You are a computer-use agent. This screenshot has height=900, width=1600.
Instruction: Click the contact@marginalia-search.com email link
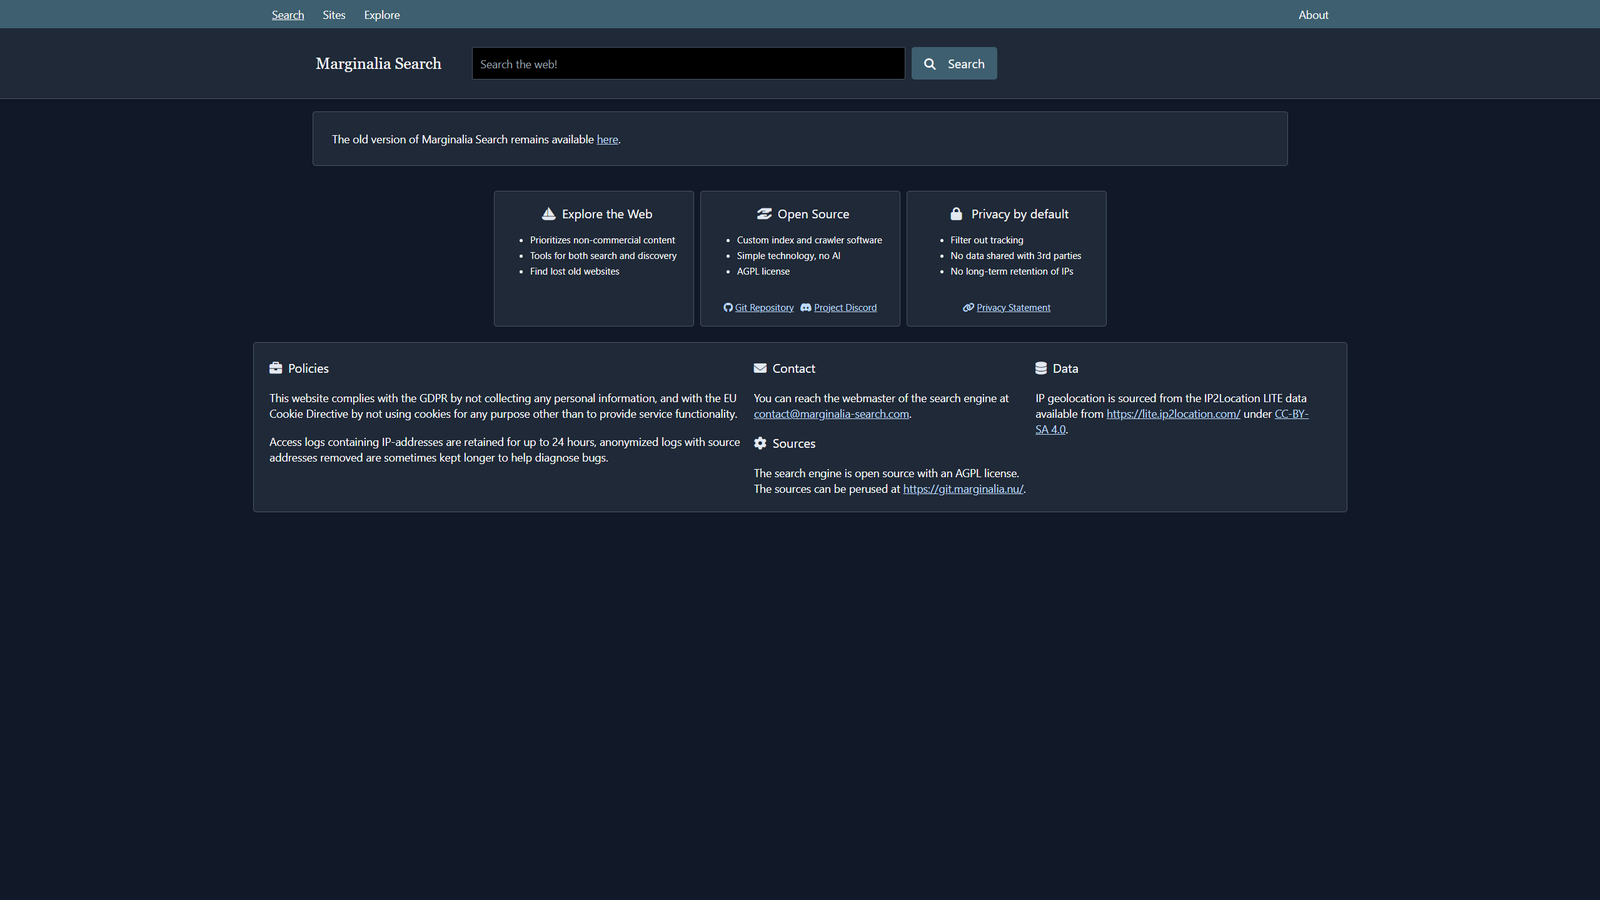tap(831, 414)
